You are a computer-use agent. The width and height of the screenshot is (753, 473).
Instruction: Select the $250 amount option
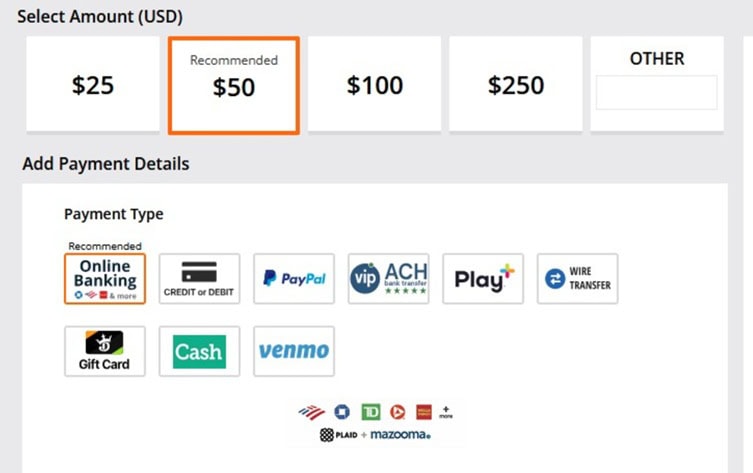point(516,85)
